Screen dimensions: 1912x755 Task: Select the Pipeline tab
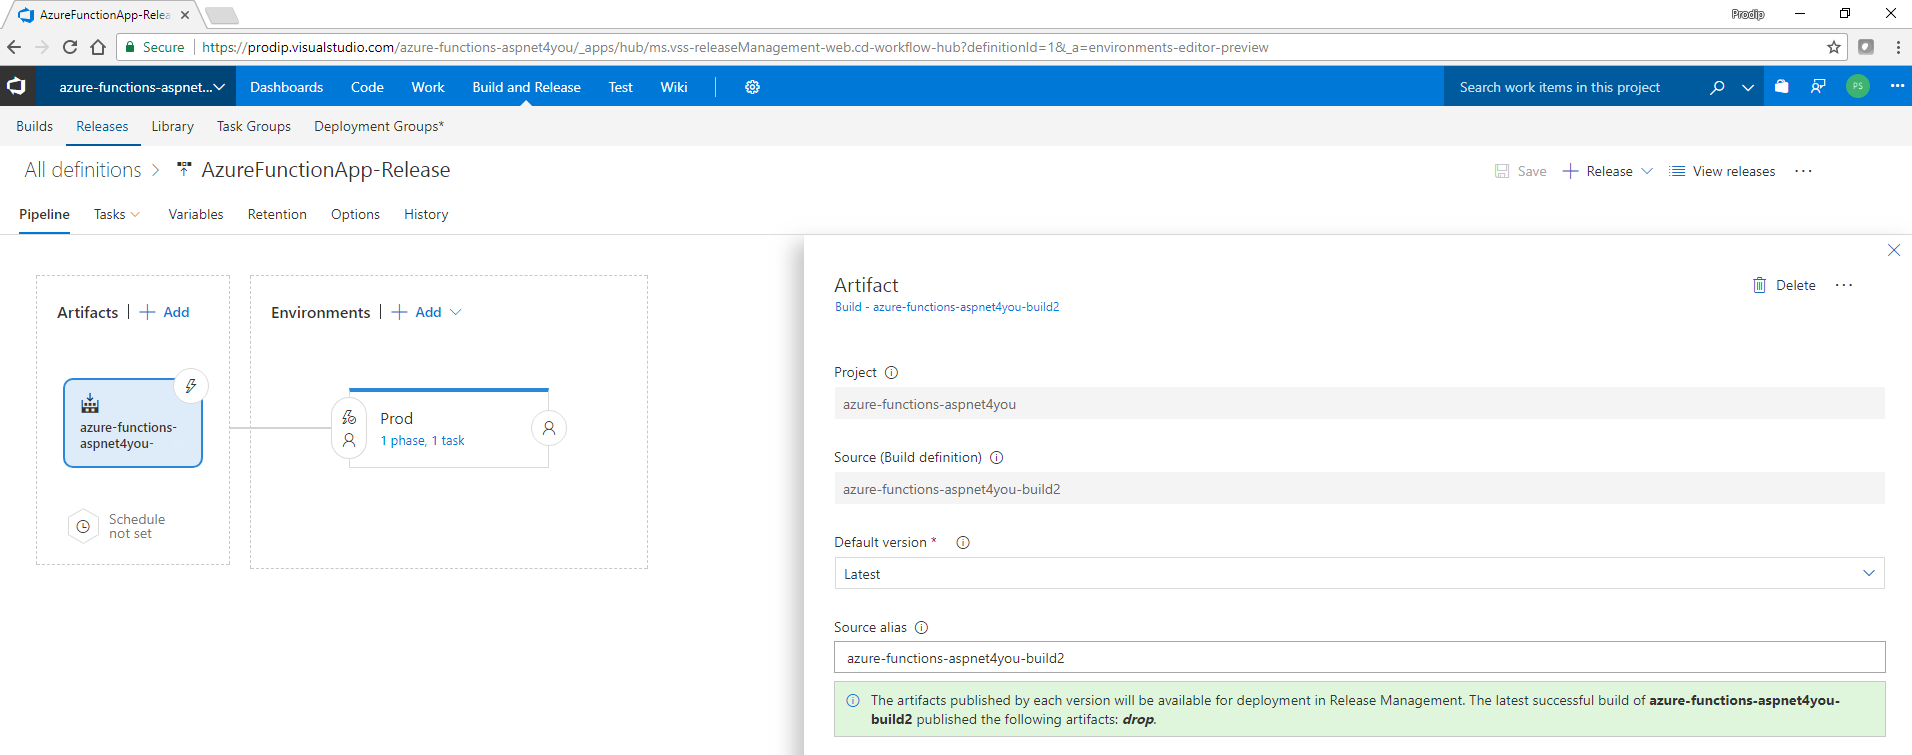point(44,214)
